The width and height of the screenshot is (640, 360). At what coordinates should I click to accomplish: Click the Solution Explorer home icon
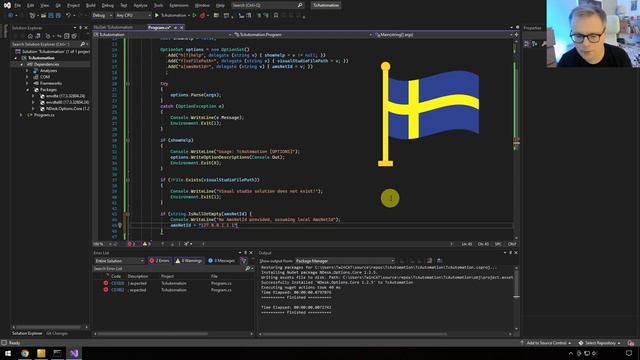point(30,36)
